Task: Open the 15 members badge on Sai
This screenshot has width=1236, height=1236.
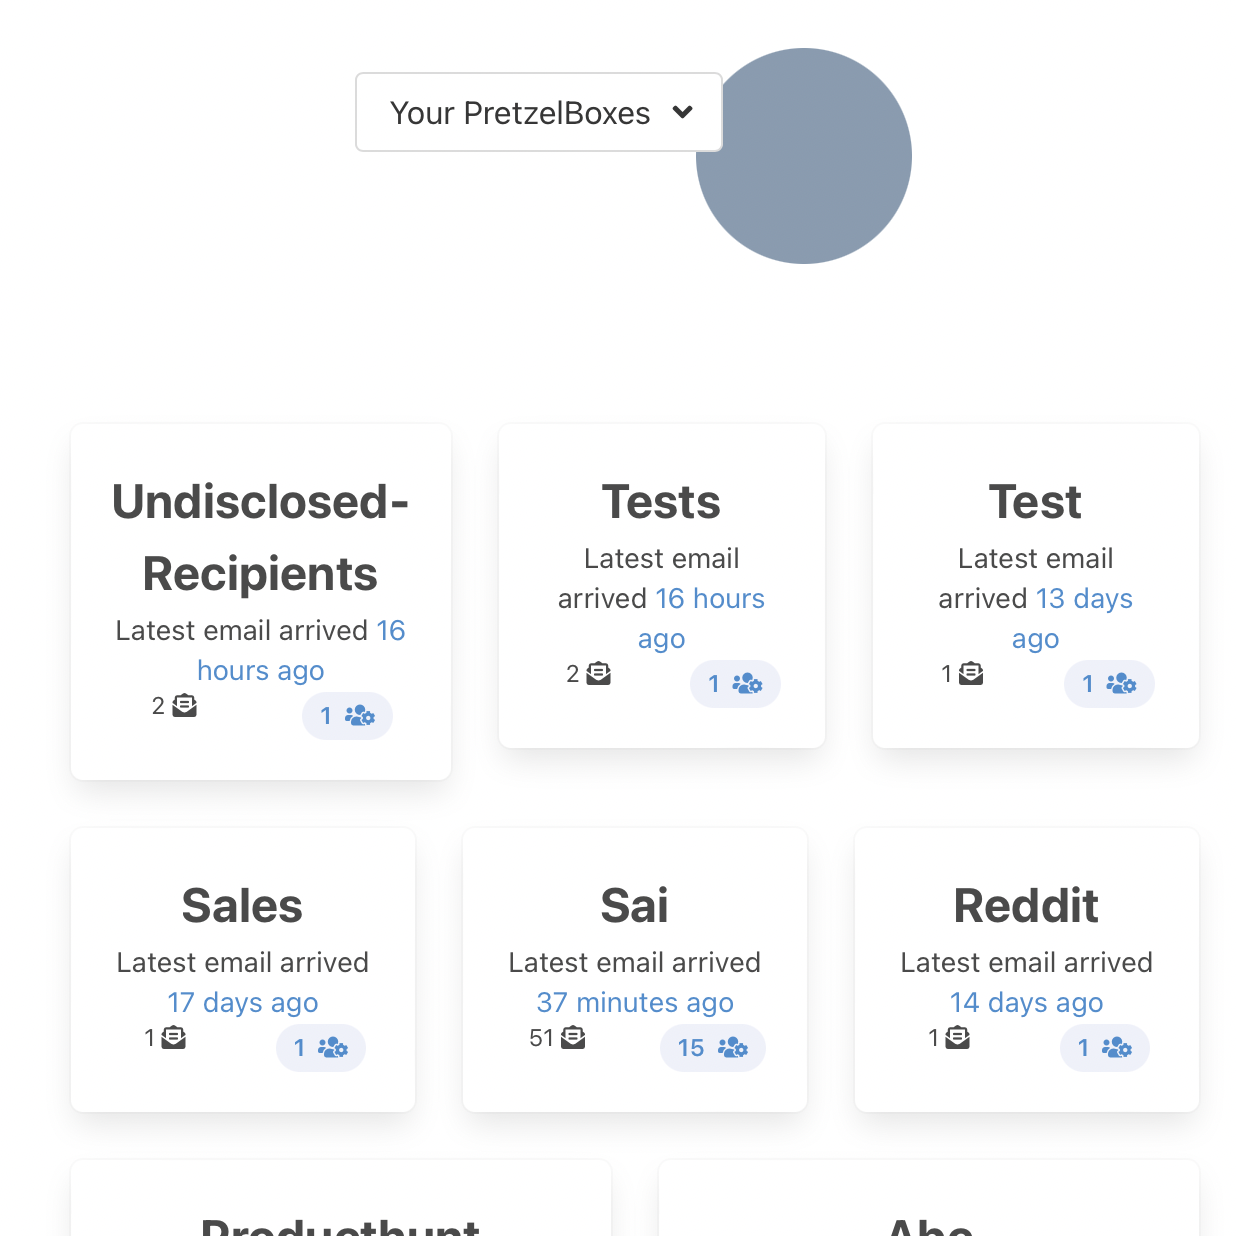Action: pos(713,1048)
